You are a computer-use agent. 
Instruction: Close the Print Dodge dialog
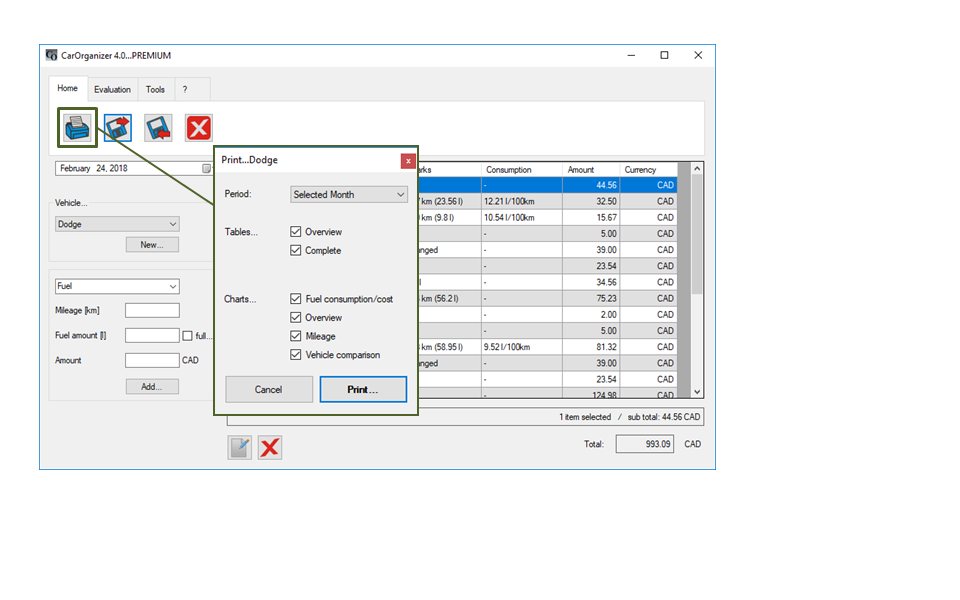(x=408, y=160)
